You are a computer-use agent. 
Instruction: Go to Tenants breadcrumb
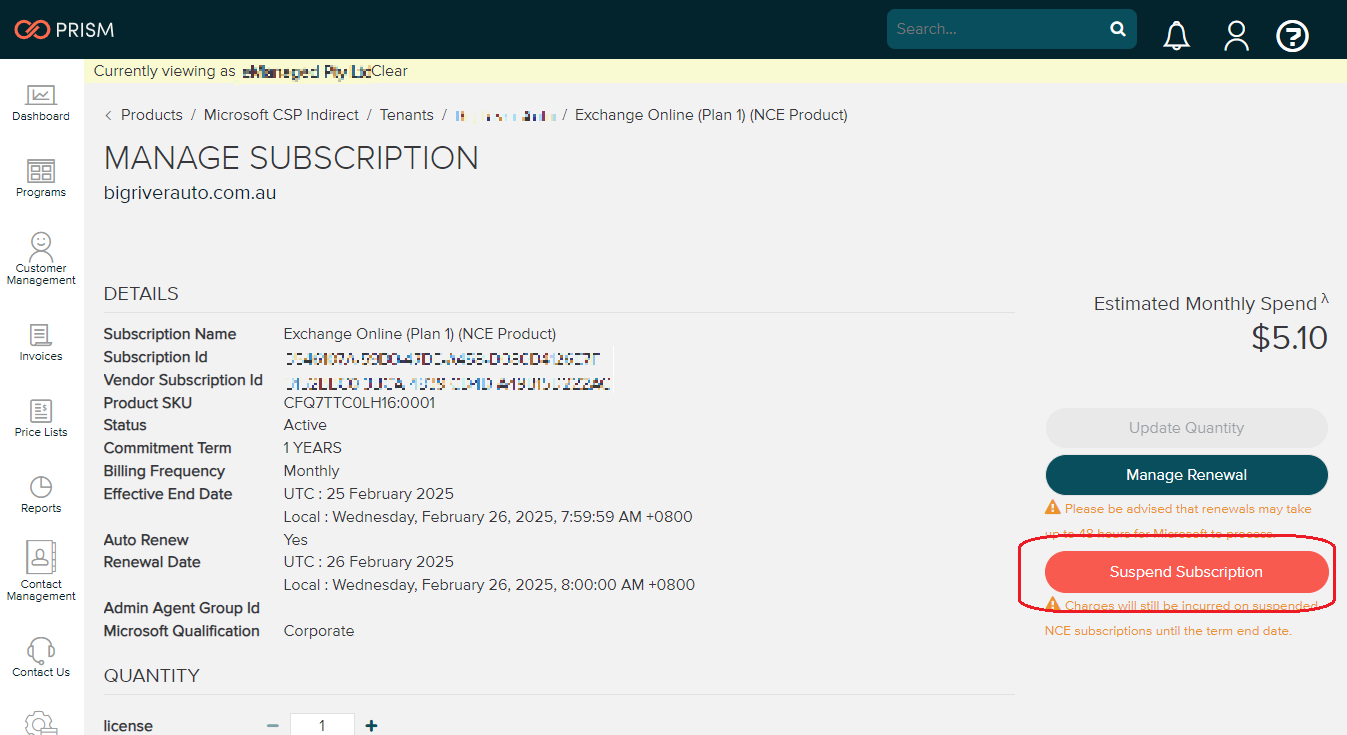coord(407,115)
